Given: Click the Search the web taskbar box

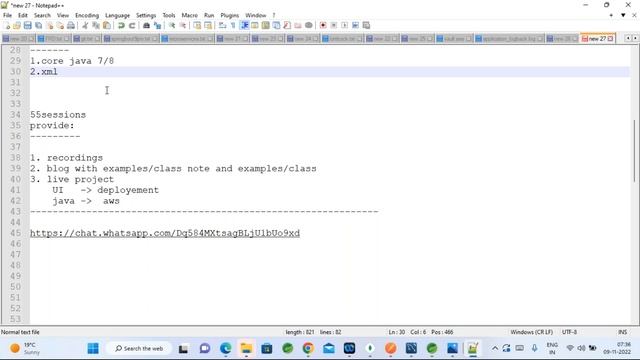Looking at the screenshot, I should coord(139,348).
